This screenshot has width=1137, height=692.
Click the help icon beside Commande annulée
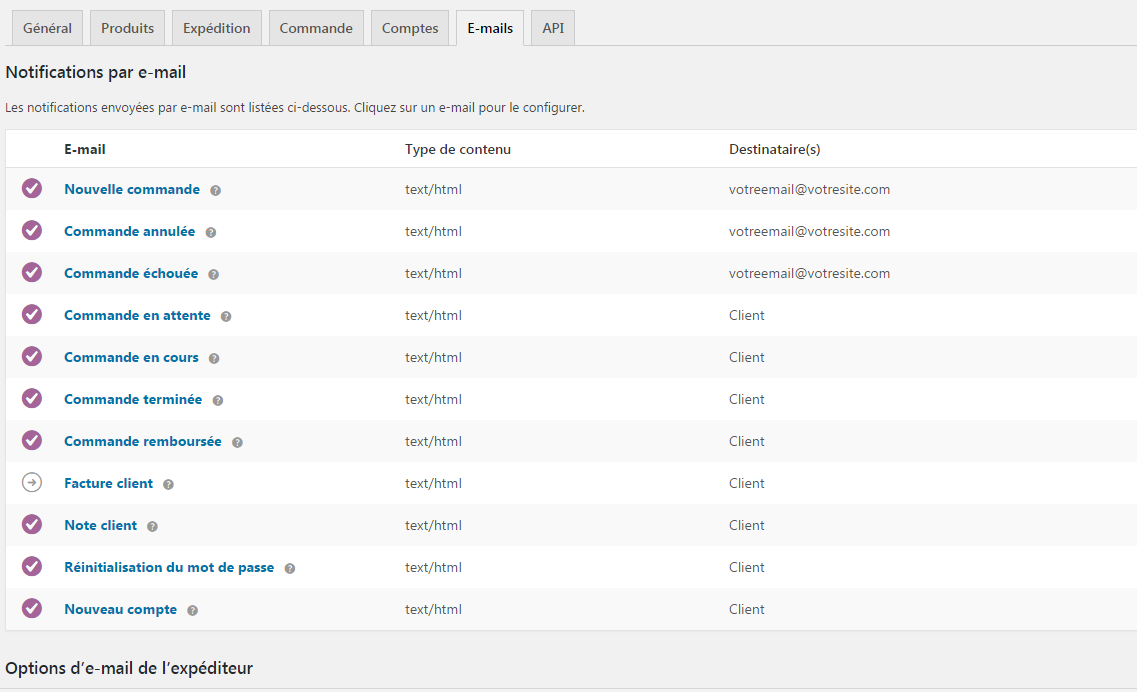(209, 231)
